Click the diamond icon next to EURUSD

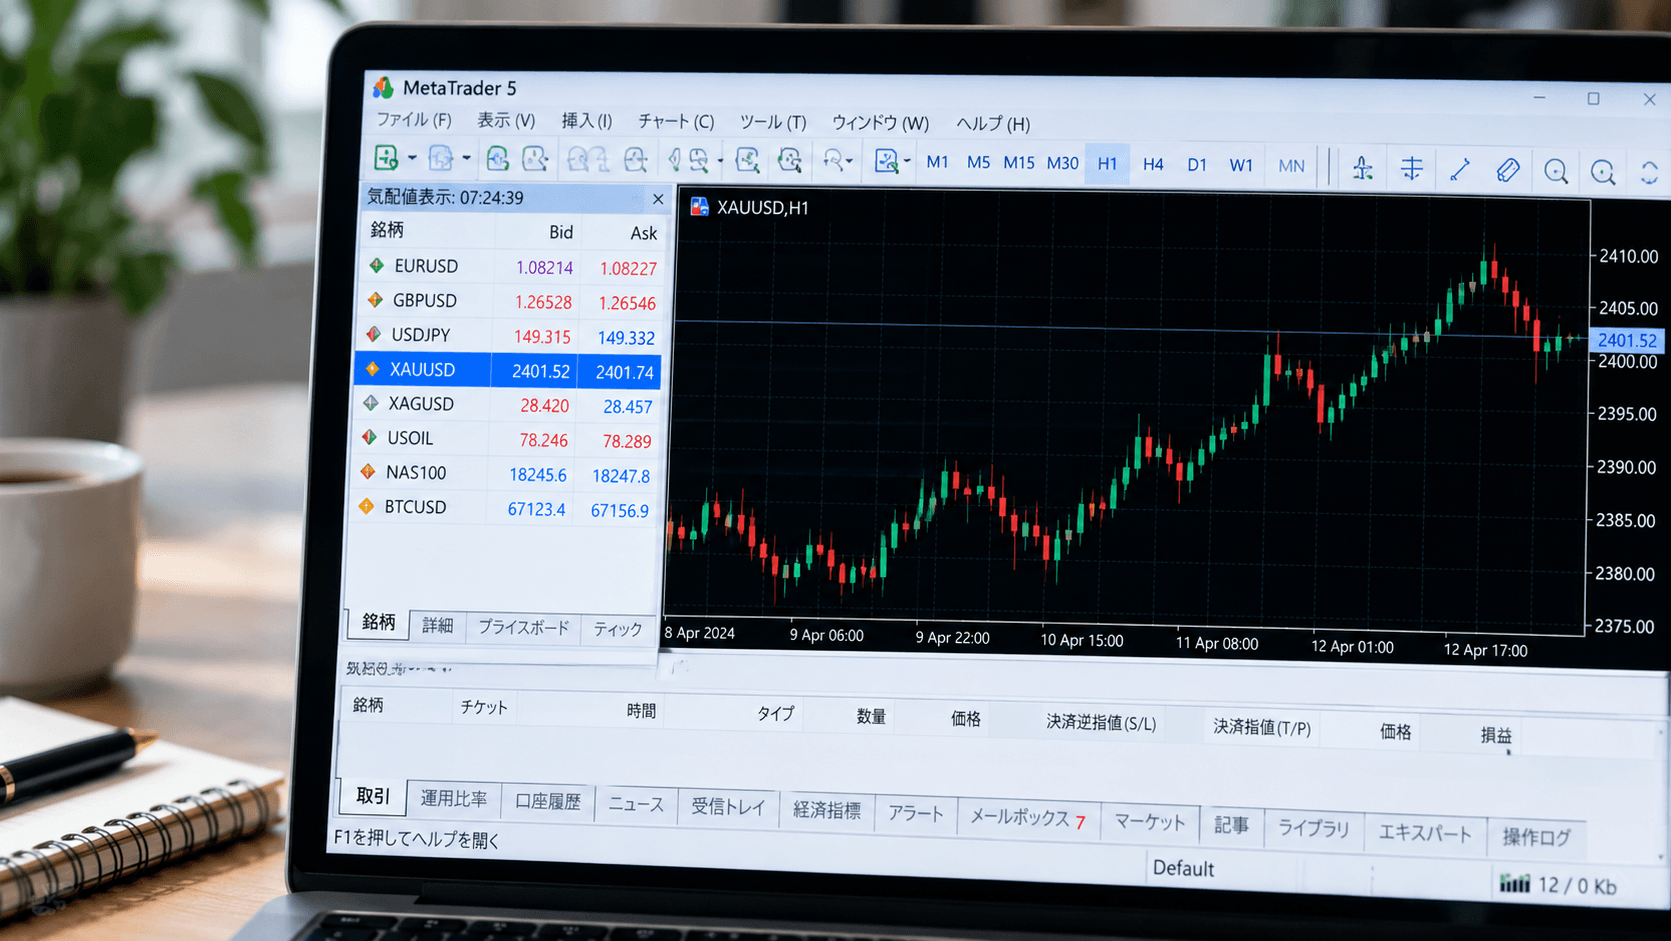coord(376,266)
